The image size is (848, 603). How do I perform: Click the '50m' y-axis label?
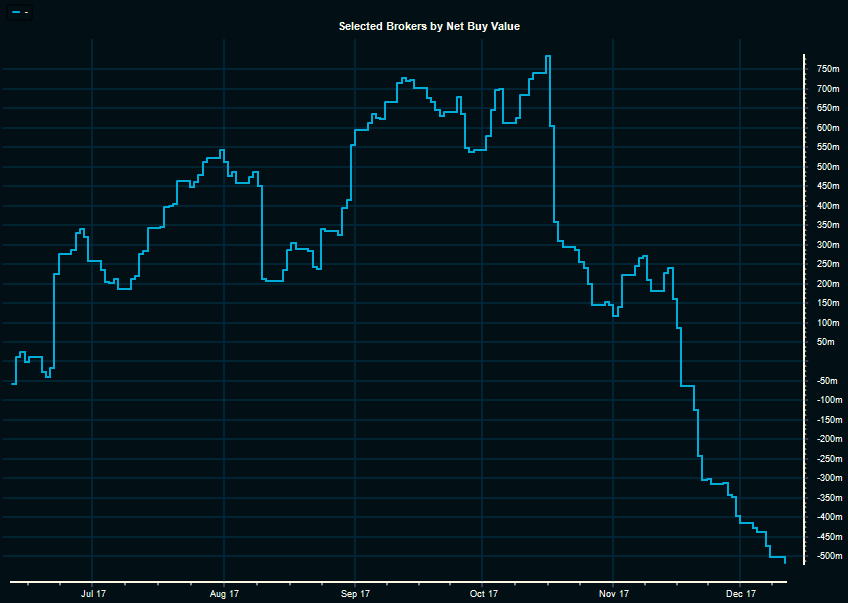825,342
